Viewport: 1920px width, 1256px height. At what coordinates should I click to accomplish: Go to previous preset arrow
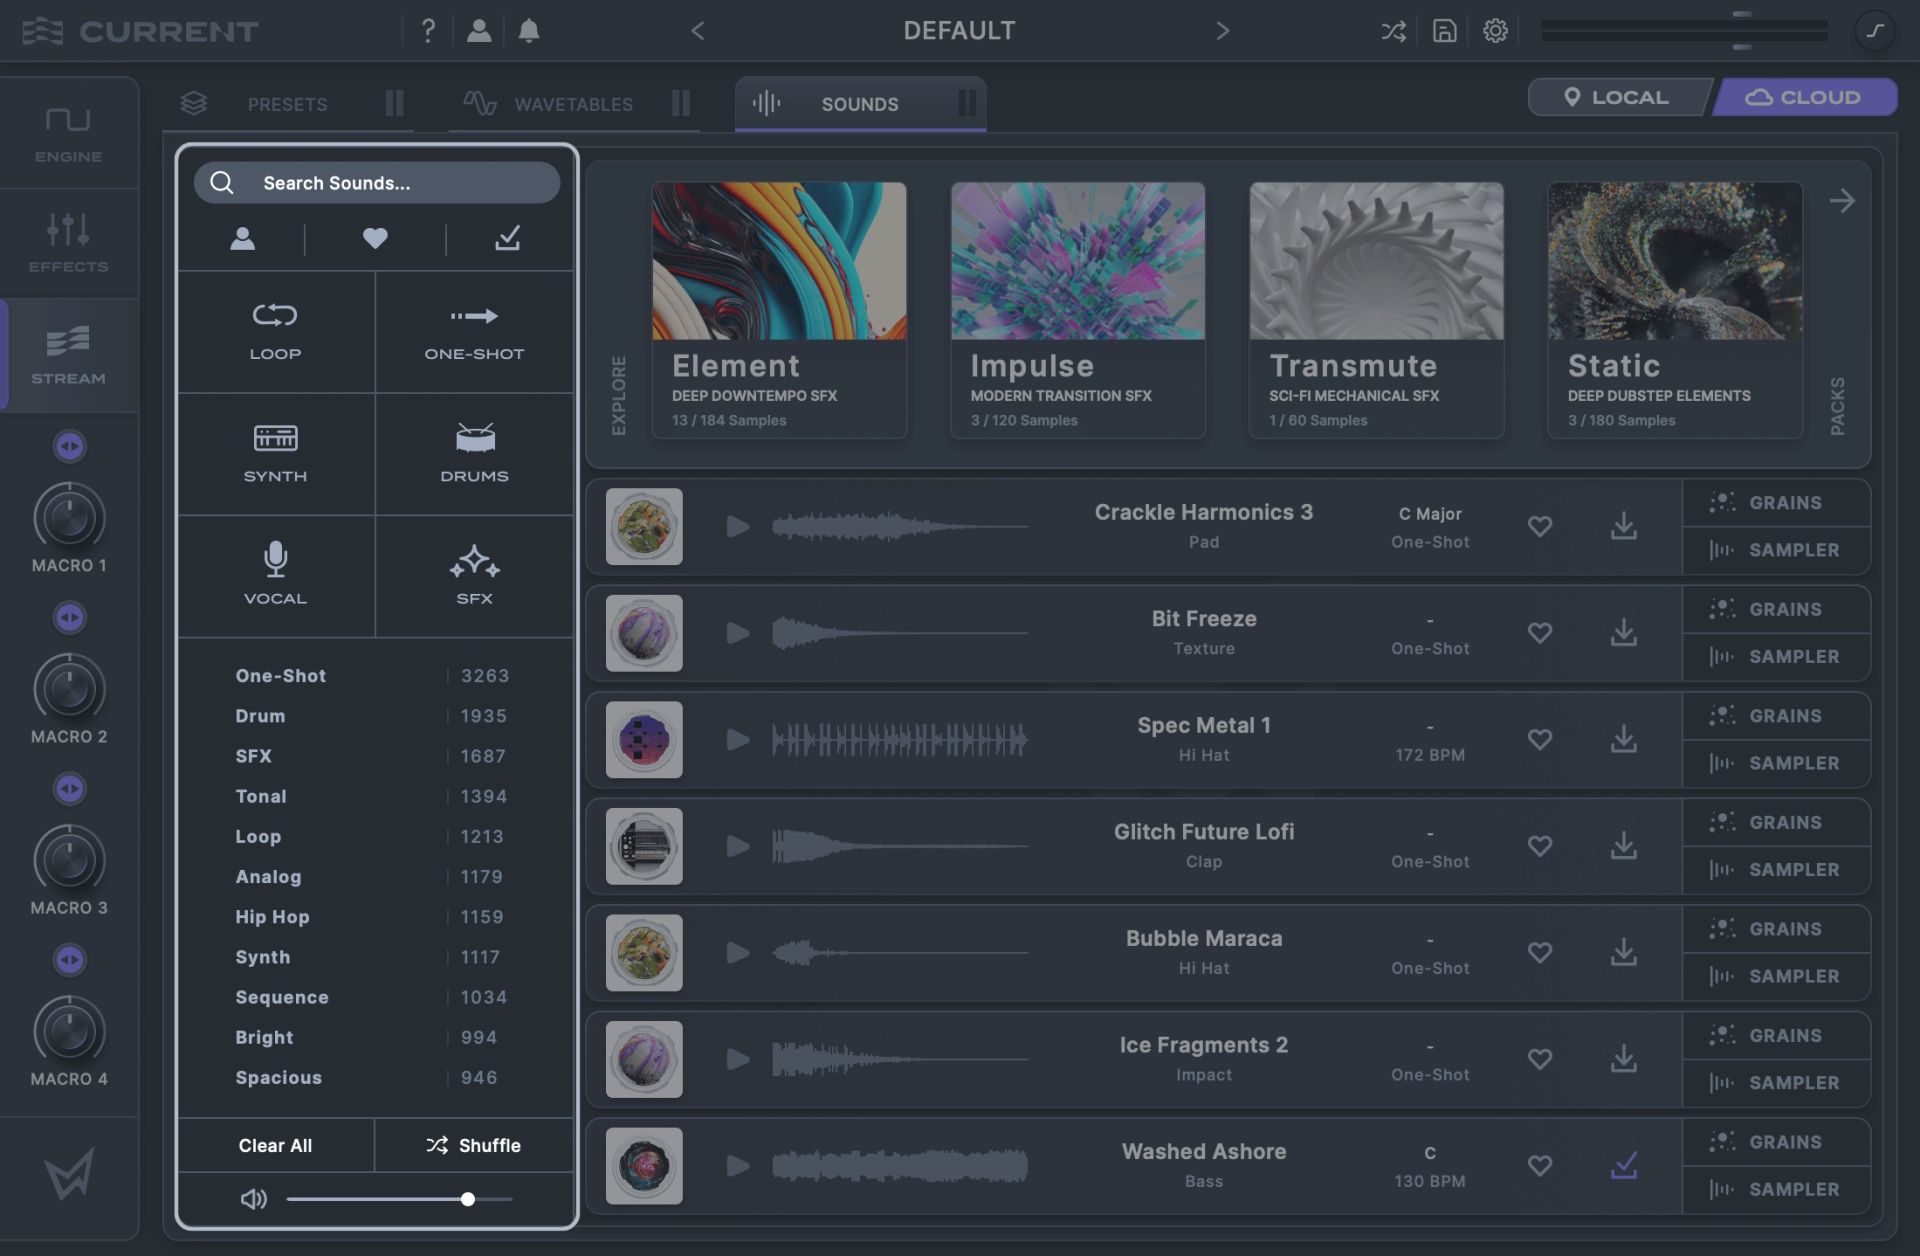[698, 31]
